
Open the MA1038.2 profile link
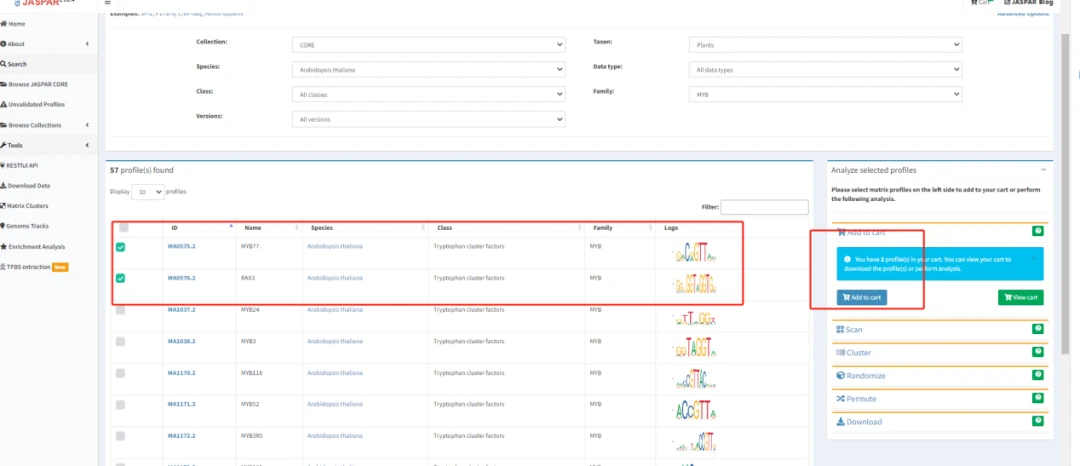click(181, 341)
